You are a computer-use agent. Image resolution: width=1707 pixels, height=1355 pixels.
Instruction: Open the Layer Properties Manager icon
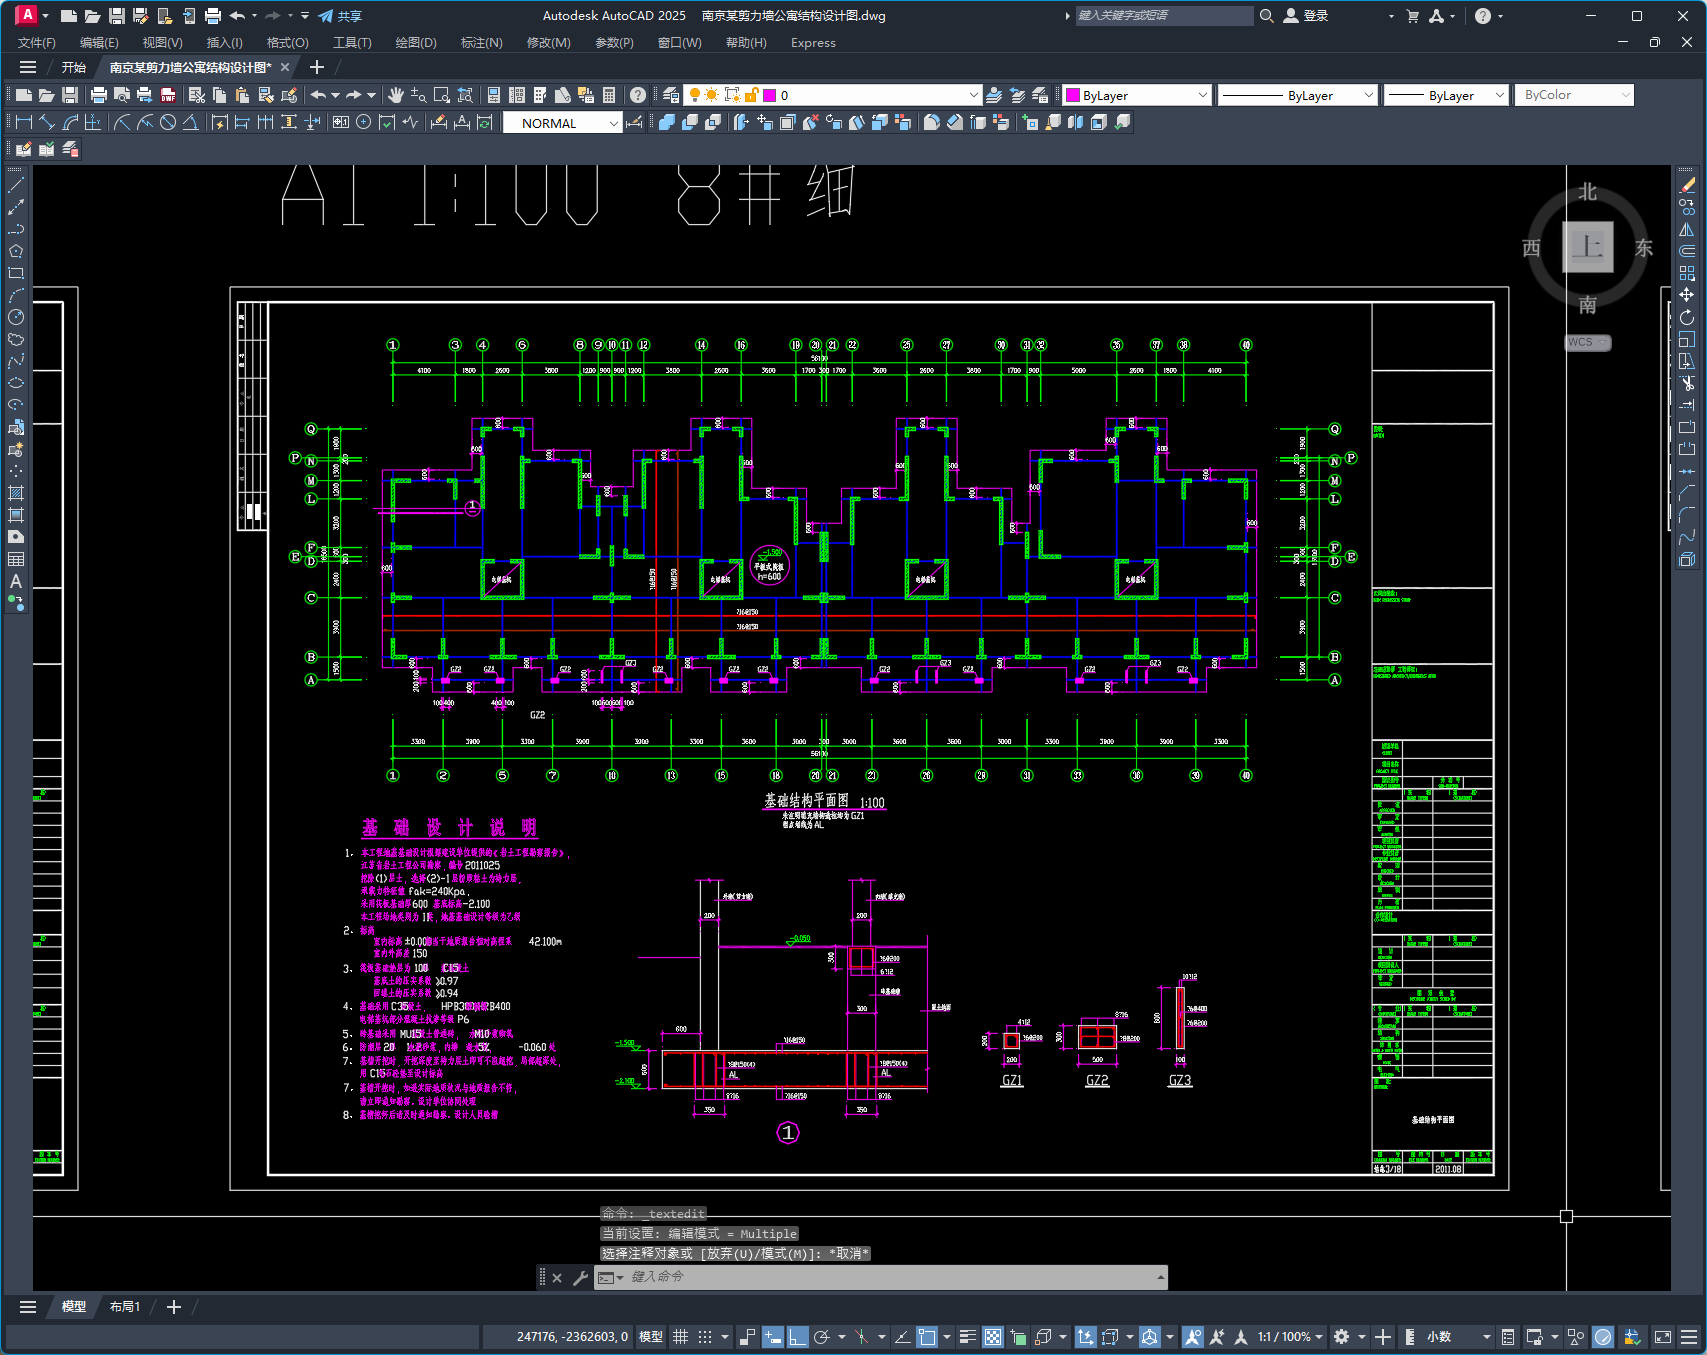(x=671, y=95)
